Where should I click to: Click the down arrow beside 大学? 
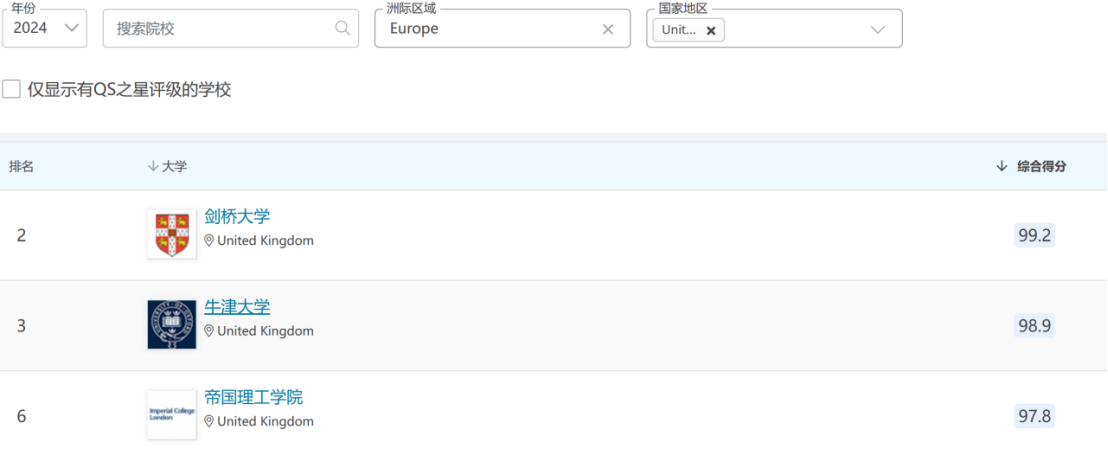click(x=152, y=167)
